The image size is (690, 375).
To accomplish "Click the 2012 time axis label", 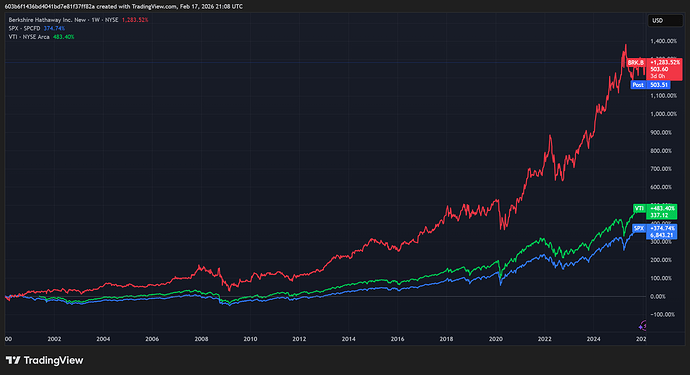I will tap(299, 339).
